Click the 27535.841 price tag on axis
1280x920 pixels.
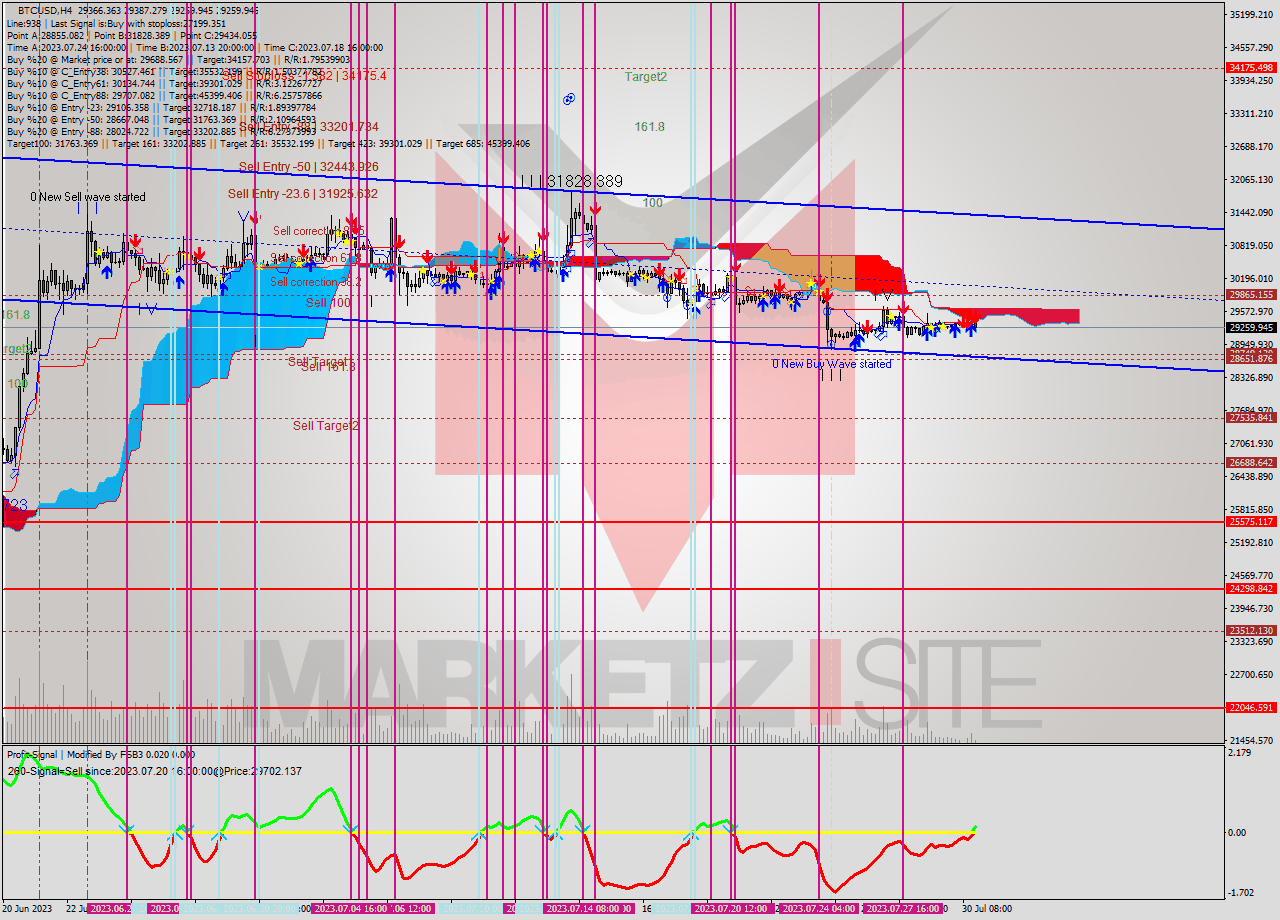click(x=1251, y=418)
